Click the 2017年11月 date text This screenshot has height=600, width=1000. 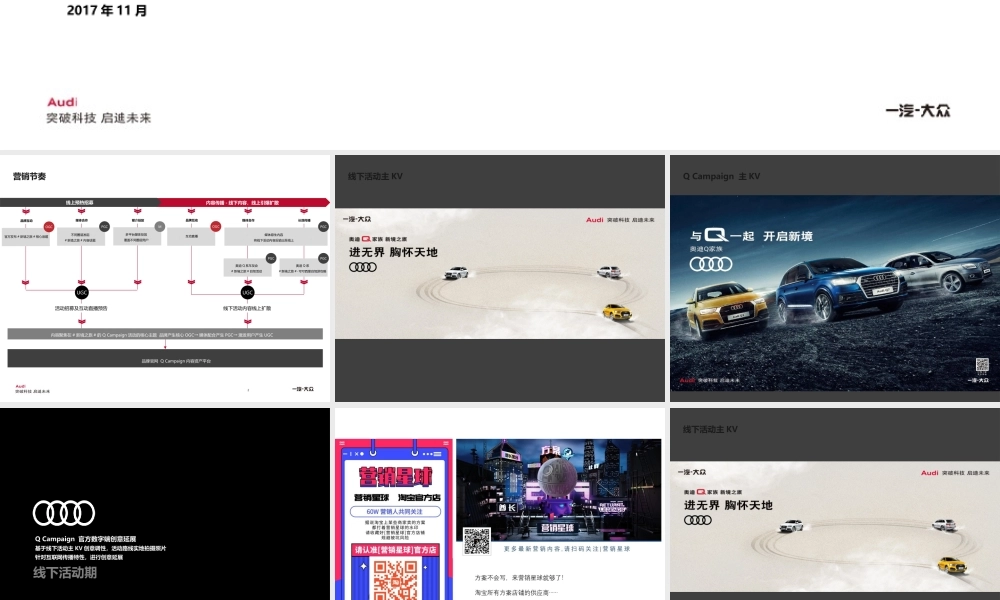tap(107, 10)
